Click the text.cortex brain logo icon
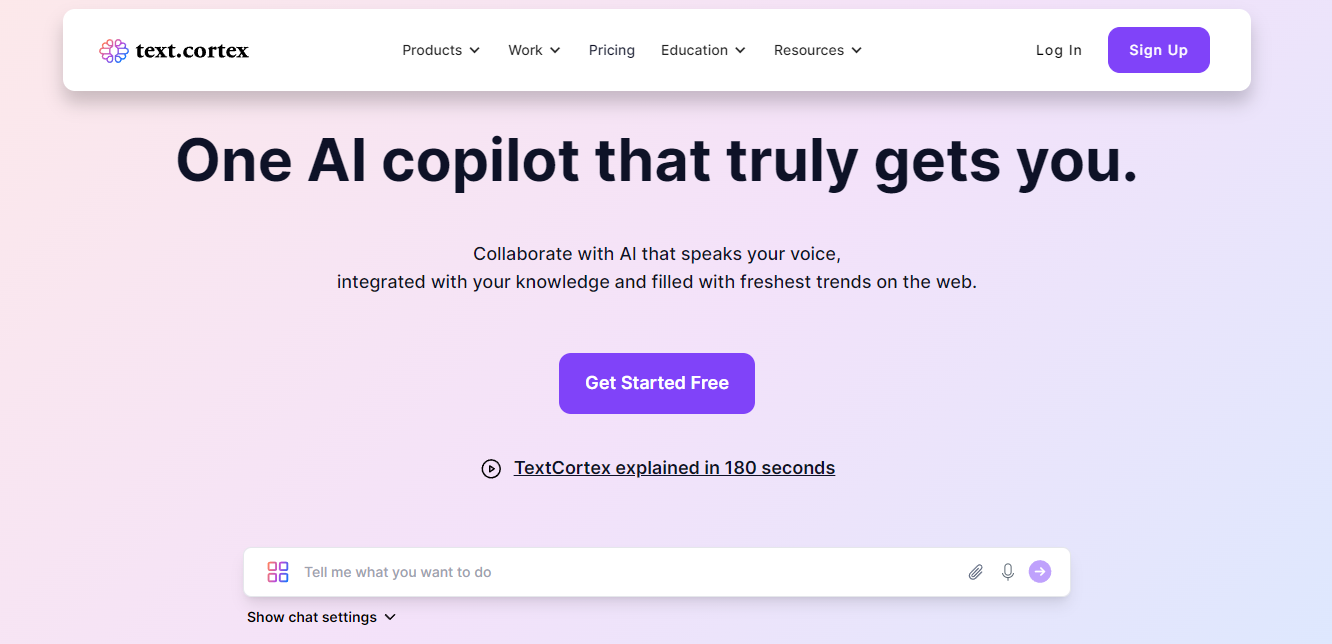The height and width of the screenshot is (644, 1332). click(x=114, y=50)
